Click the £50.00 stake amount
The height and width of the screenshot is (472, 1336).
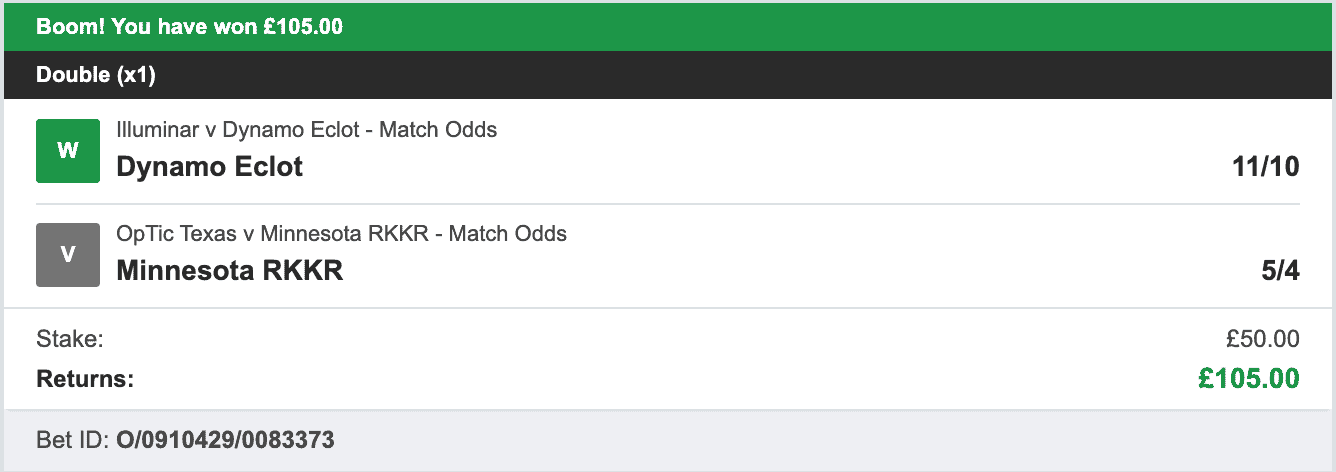coord(1263,340)
